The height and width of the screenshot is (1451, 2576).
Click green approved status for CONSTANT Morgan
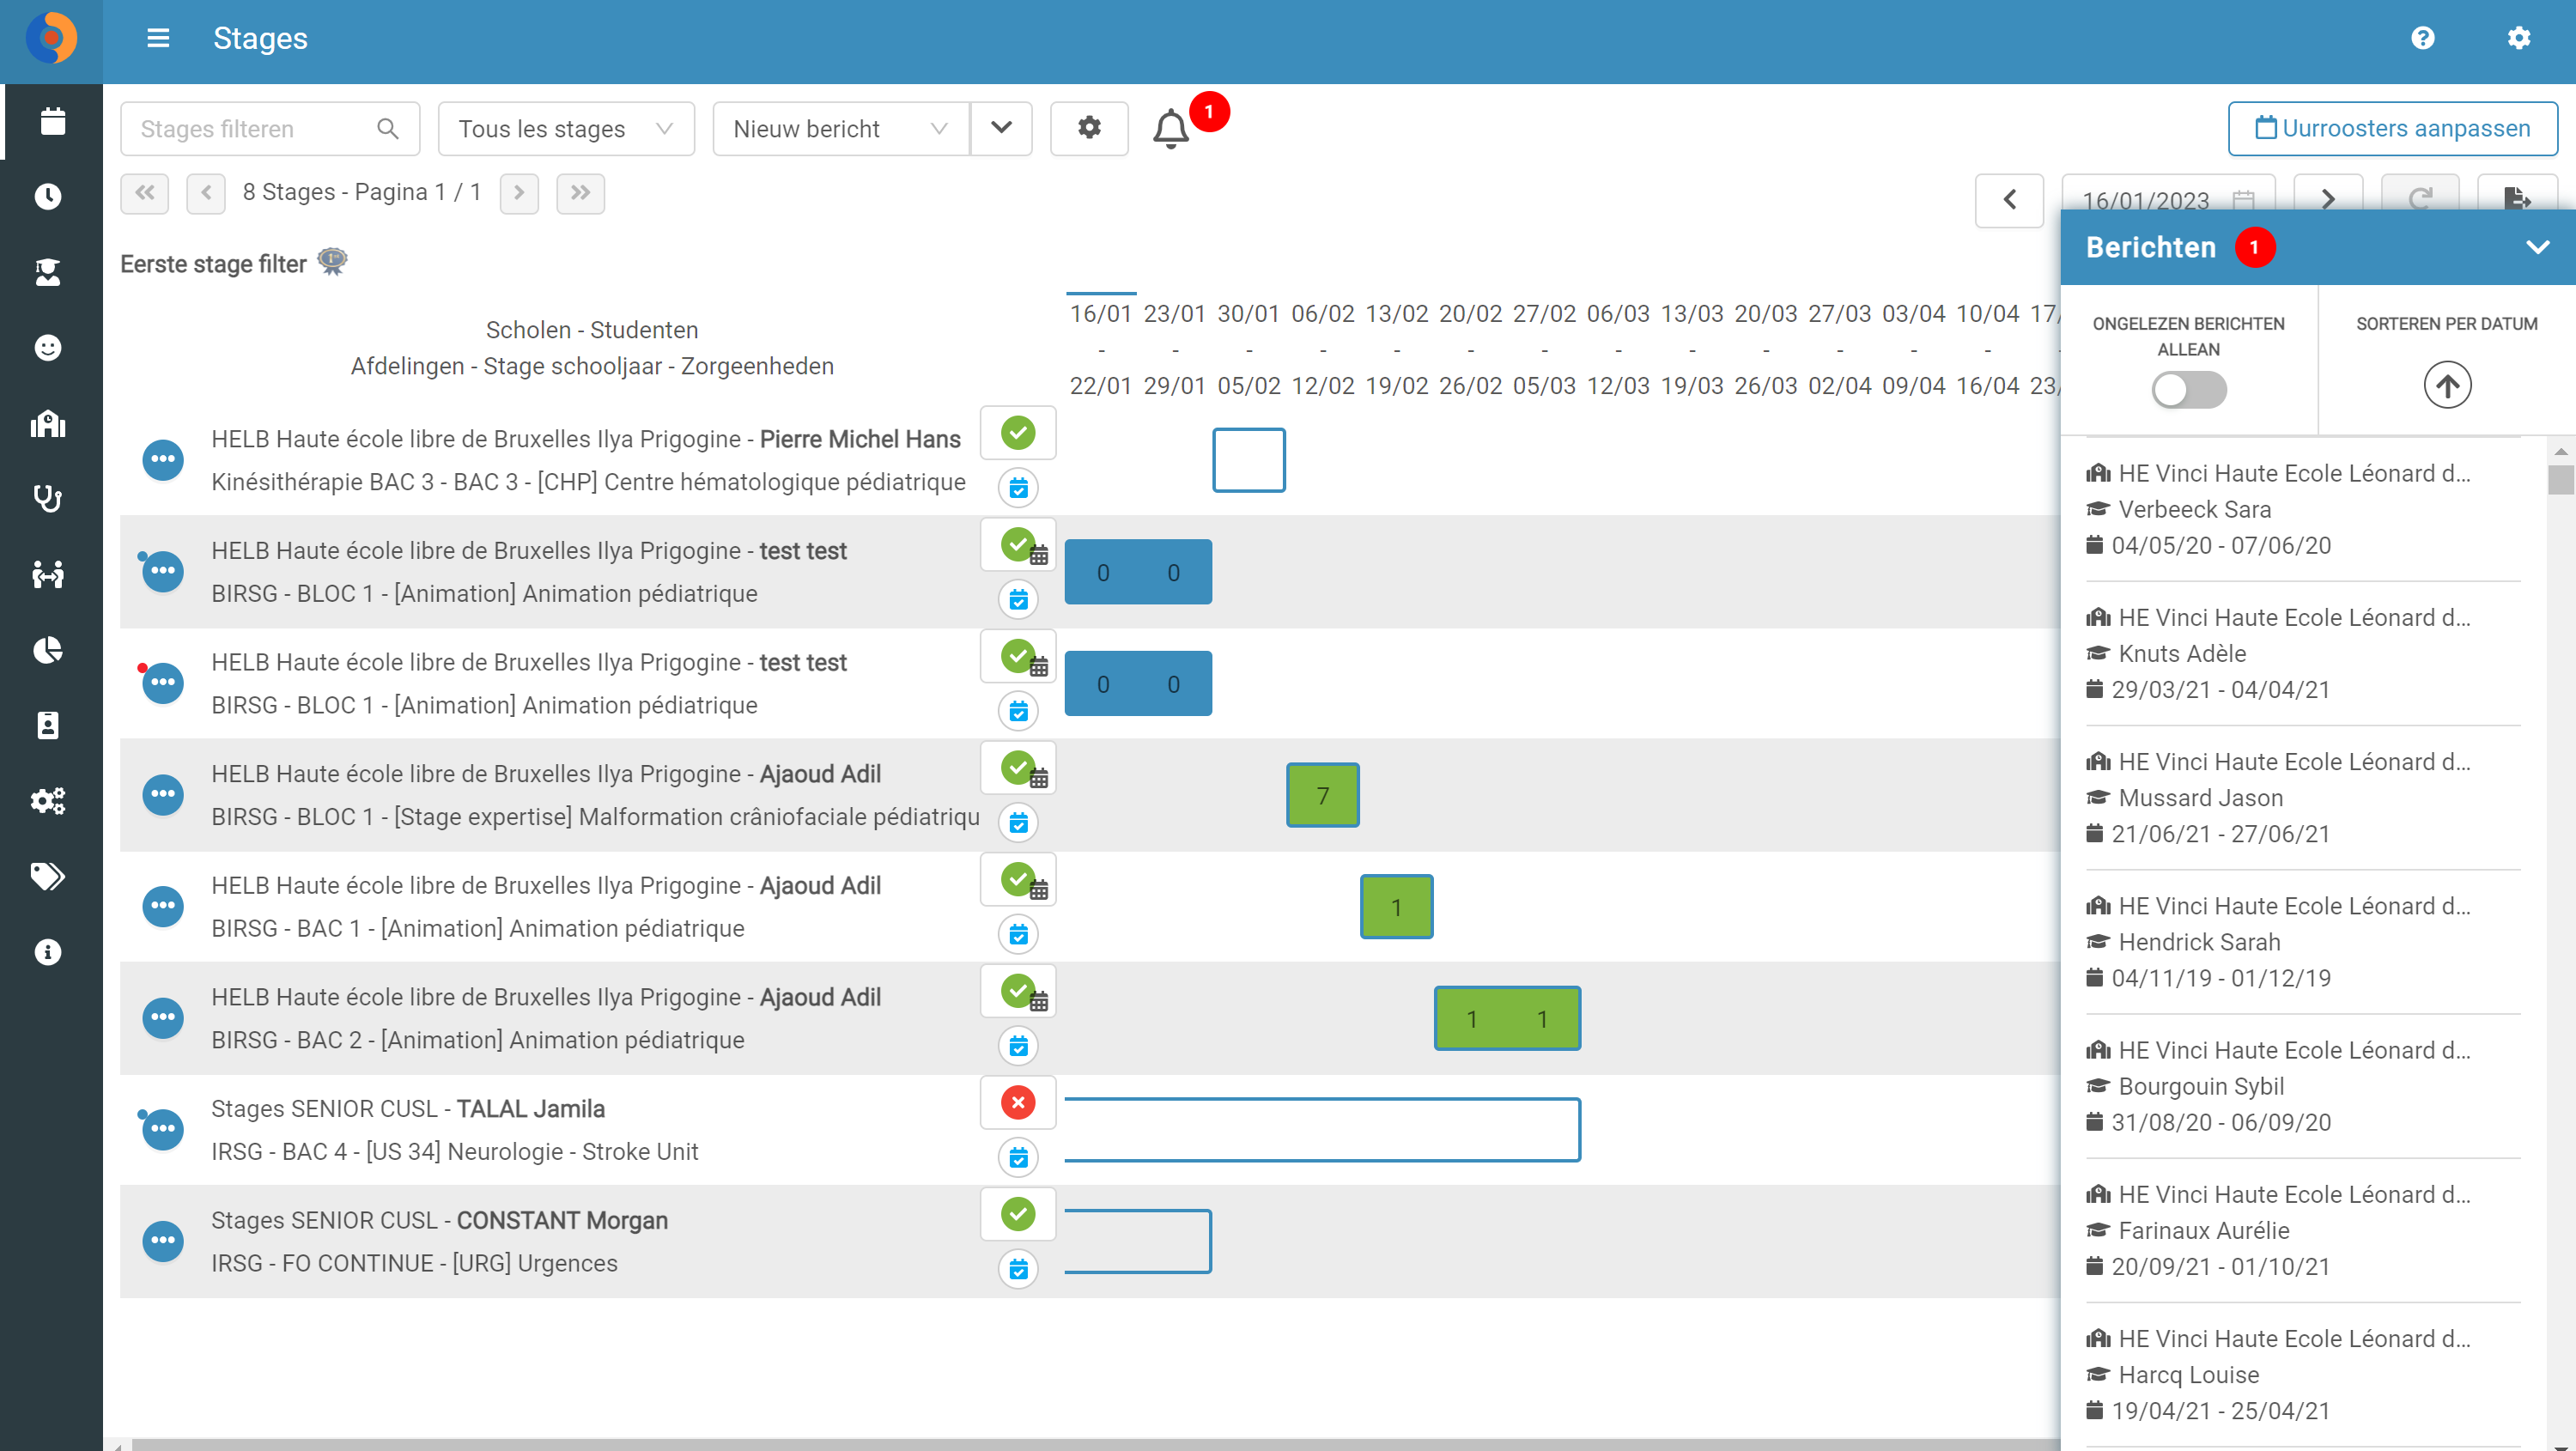click(1018, 1214)
